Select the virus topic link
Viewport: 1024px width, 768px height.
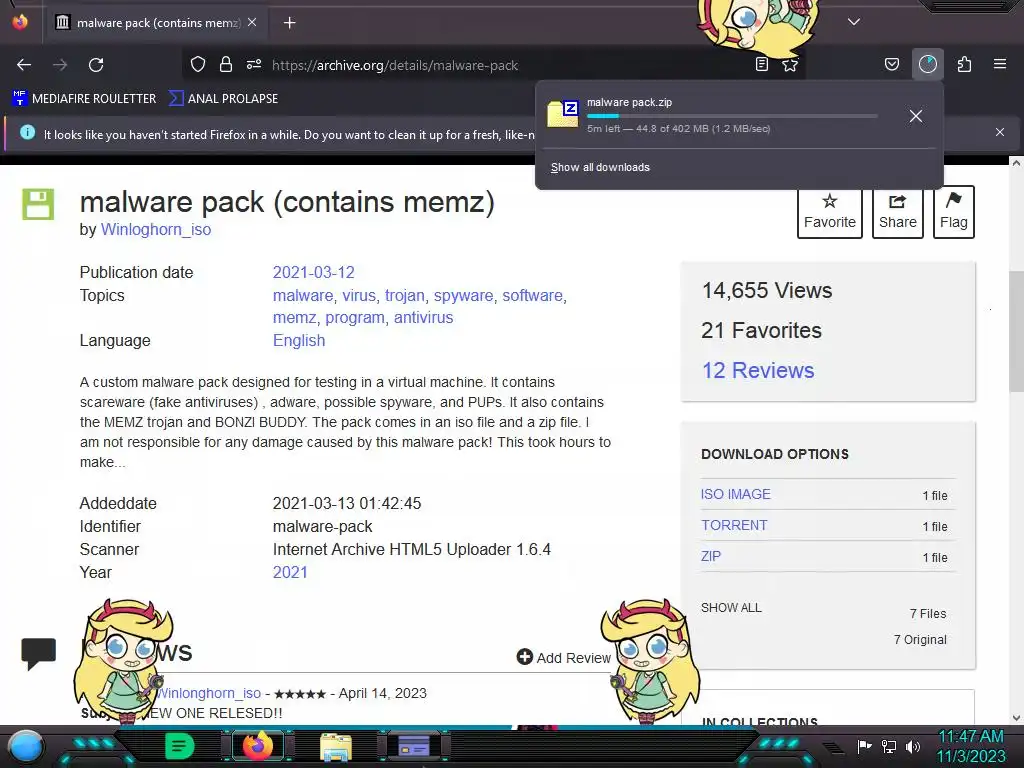(x=359, y=295)
